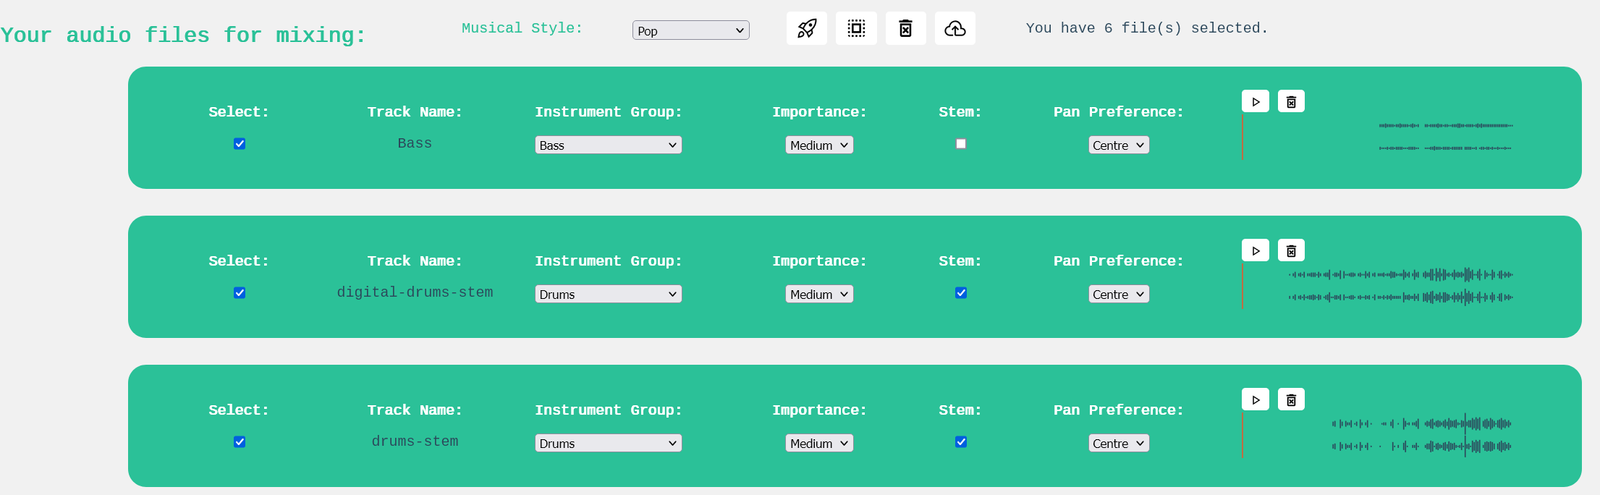This screenshot has height=495, width=1600.
Task: Uncheck Select for drums-stem track
Action: coord(239,441)
